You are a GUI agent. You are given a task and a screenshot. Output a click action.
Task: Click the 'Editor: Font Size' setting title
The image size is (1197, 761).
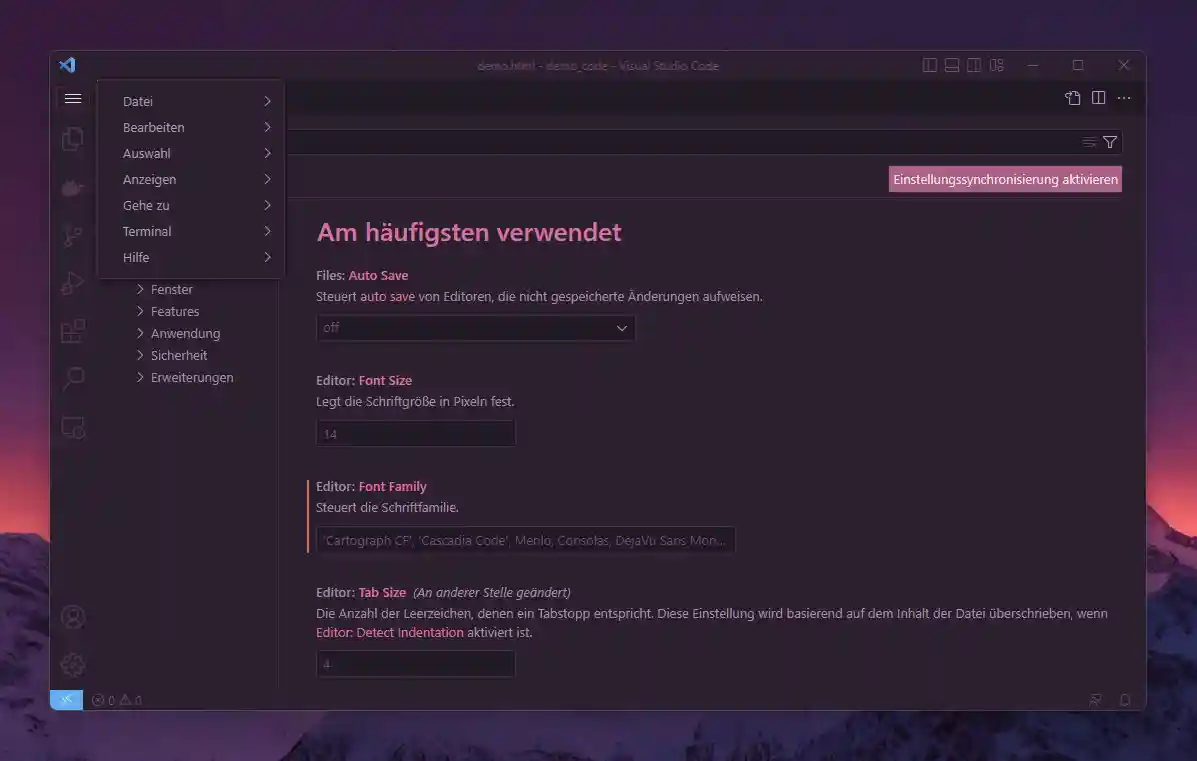pos(364,381)
